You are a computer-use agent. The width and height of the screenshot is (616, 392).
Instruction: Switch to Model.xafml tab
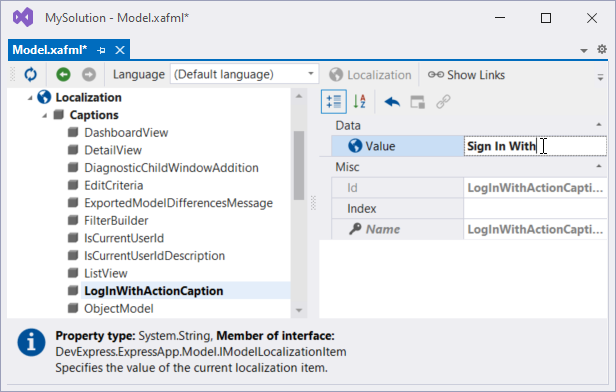point(50,50)
